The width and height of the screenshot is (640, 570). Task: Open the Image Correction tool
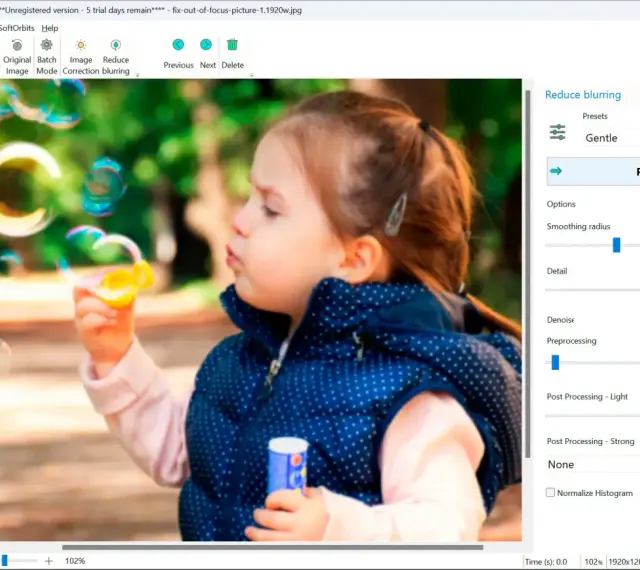81,57
